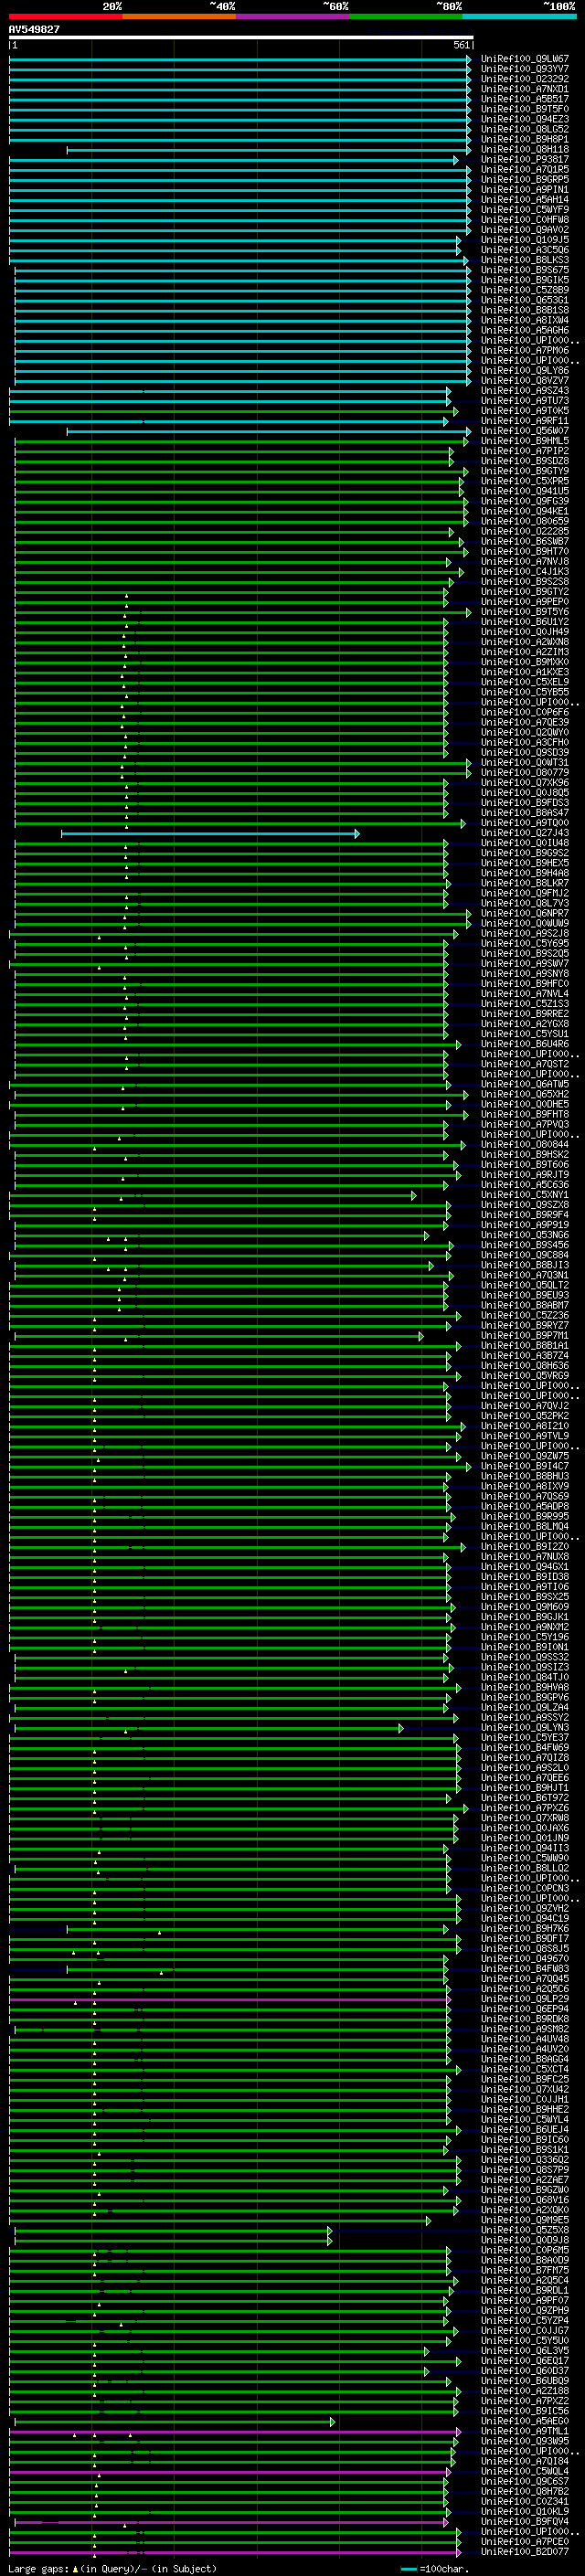Open hit UniRef100_B9T5F0
585x2576 pixels.
(x=524, y=109)
